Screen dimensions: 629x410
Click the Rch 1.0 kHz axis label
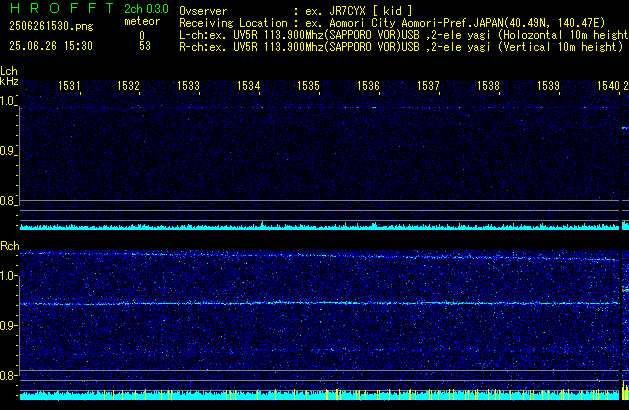tap(8, 276)
